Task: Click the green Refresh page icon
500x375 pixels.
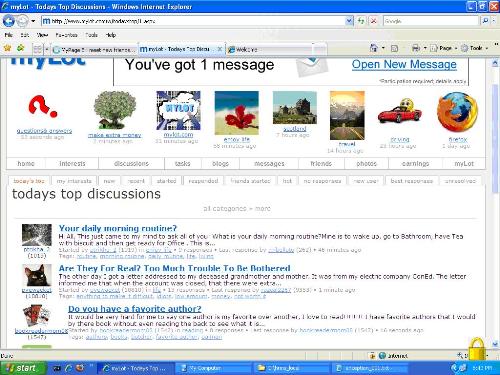Action: 361,21
